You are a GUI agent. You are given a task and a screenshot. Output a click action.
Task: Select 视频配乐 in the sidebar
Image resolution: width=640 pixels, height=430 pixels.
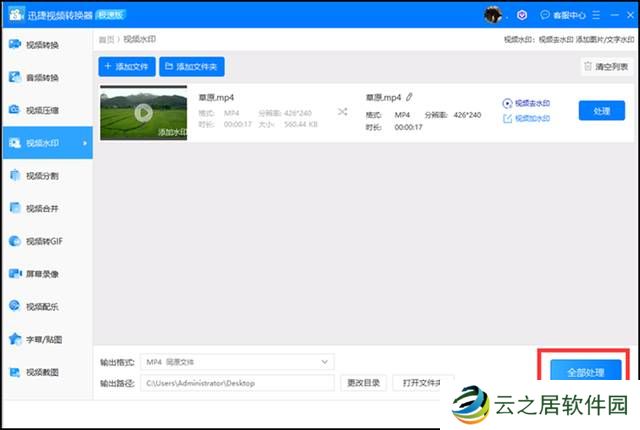42,306
